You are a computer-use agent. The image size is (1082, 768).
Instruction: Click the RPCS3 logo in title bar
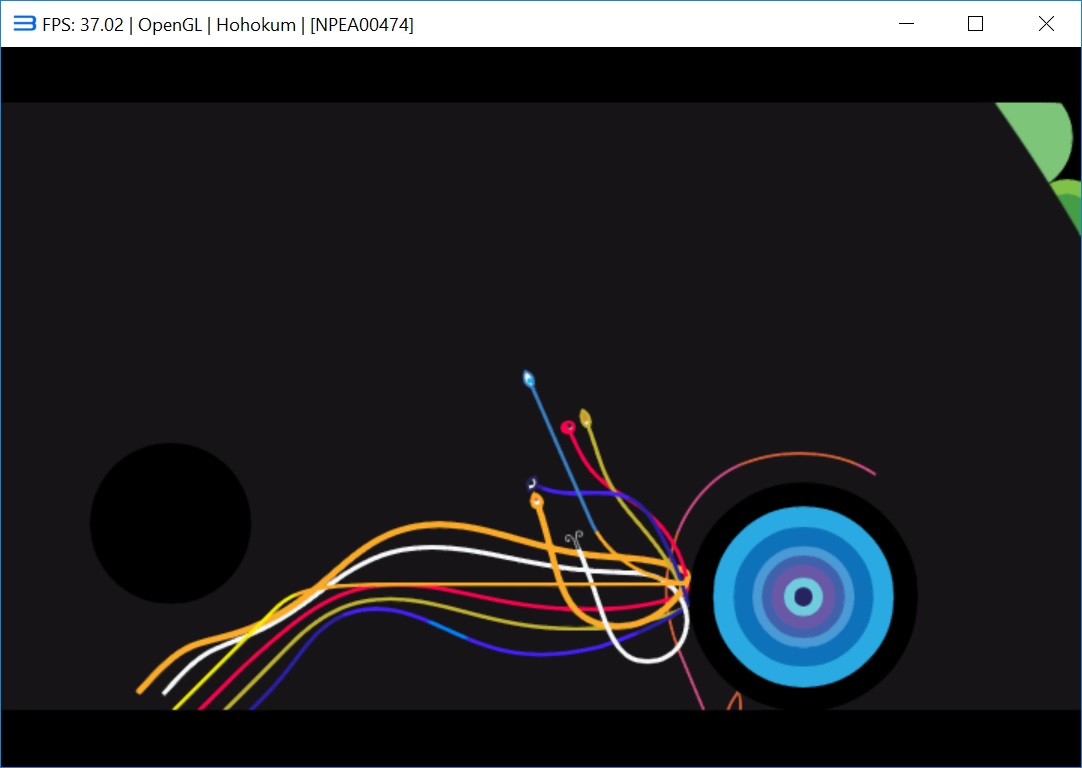24,24
